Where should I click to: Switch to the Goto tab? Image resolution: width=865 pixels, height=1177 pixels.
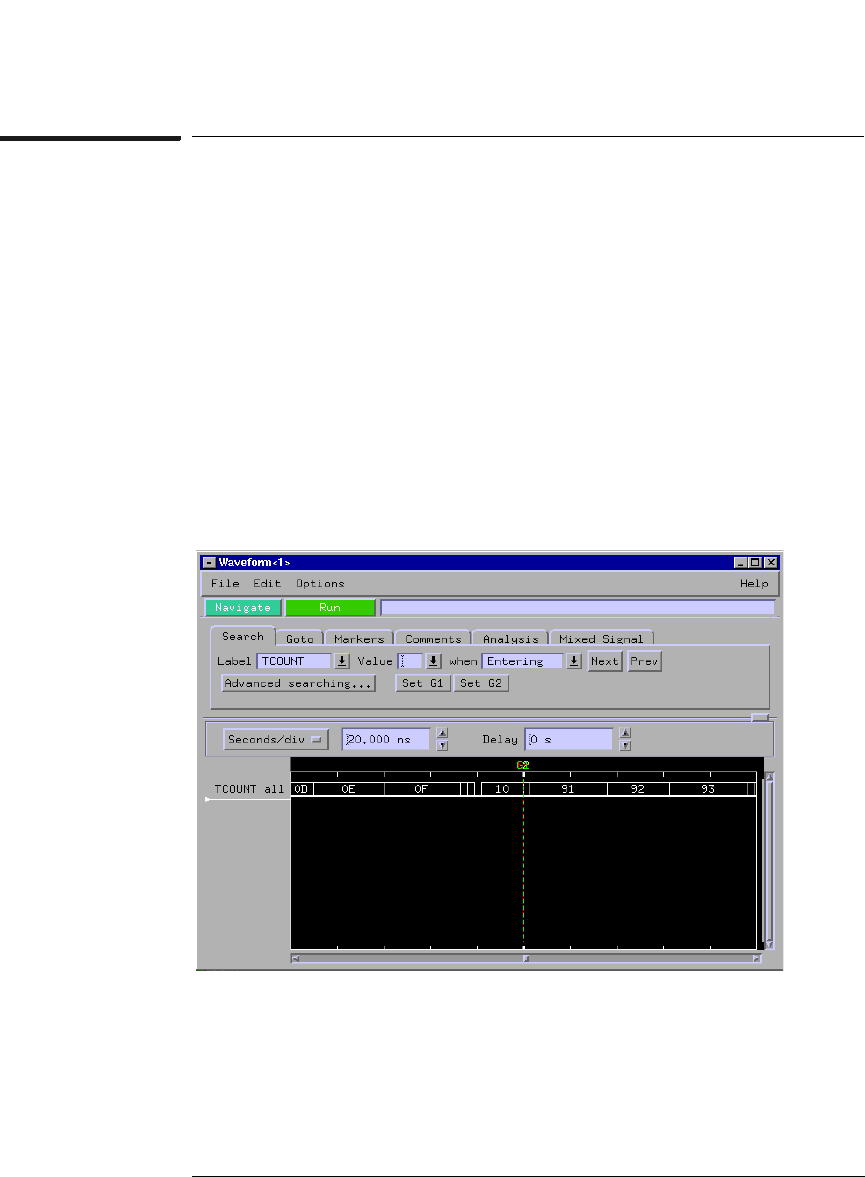(x=300, y=639)
